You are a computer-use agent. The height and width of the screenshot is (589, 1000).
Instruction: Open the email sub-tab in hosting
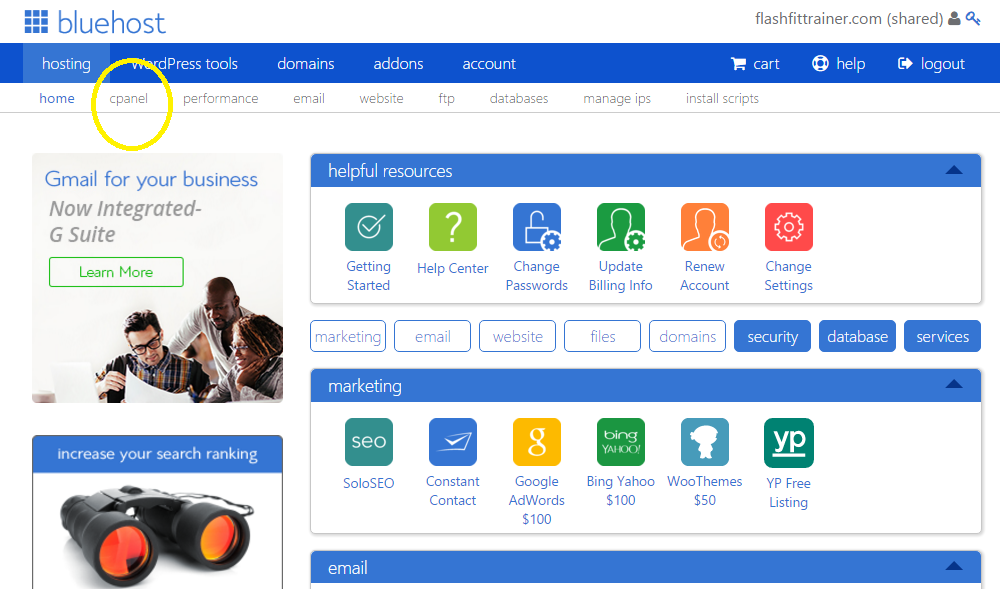tap(309, 98)
